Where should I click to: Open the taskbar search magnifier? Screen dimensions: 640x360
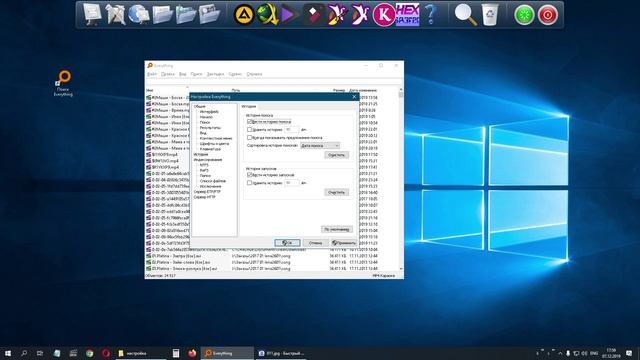[x=24, y=353]
